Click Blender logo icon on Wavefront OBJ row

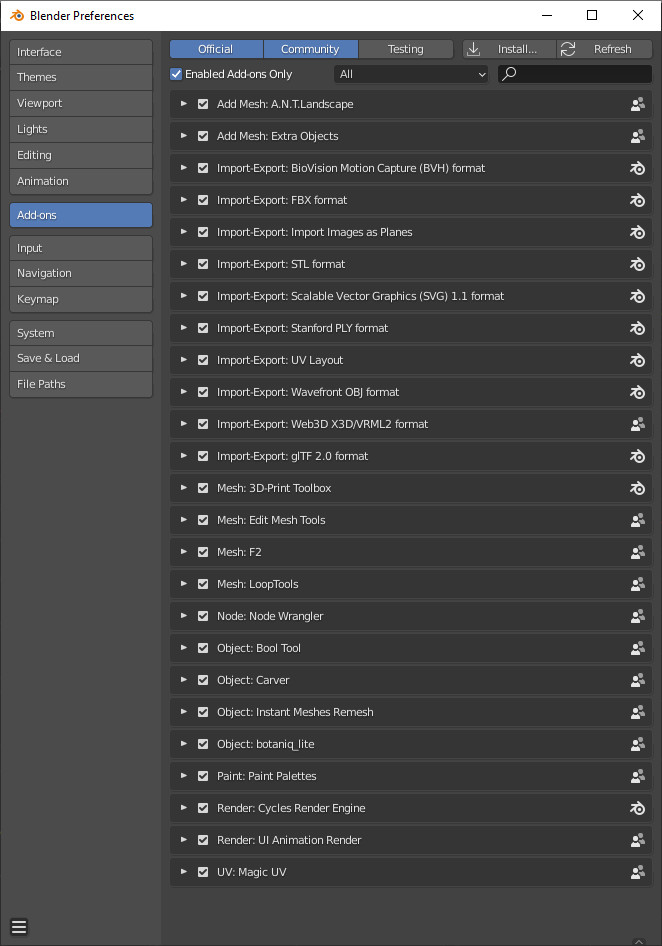637,392
